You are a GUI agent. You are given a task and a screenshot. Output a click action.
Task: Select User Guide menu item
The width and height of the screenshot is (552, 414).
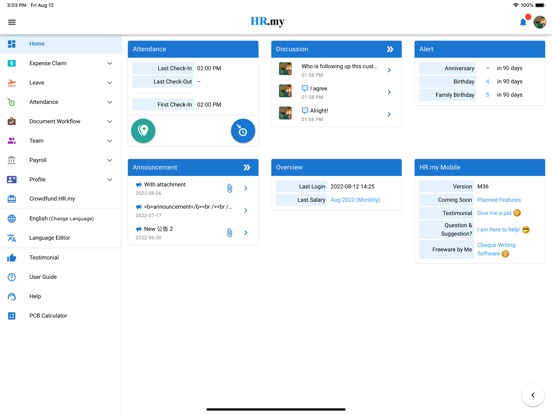click(61, 277)
